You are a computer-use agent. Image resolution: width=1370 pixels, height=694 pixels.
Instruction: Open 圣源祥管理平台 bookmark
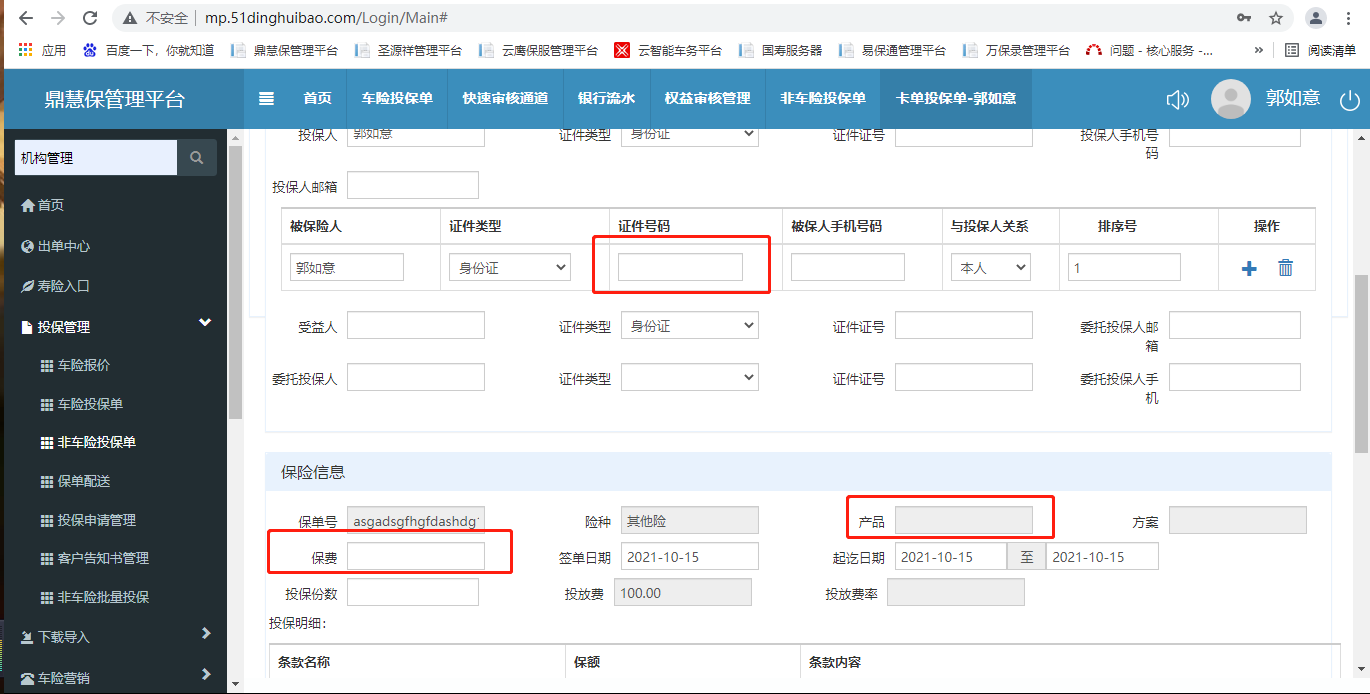click(x=409, y=50)
